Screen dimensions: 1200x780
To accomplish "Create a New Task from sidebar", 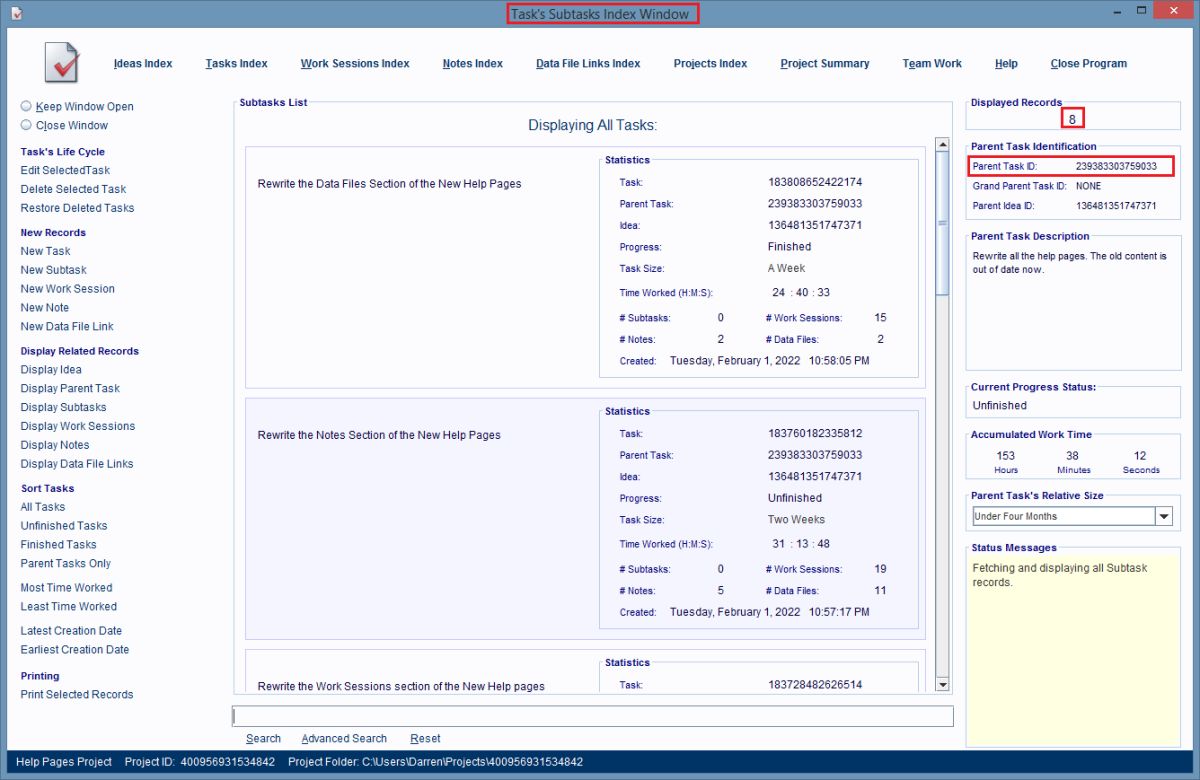I will pos(45,251).
